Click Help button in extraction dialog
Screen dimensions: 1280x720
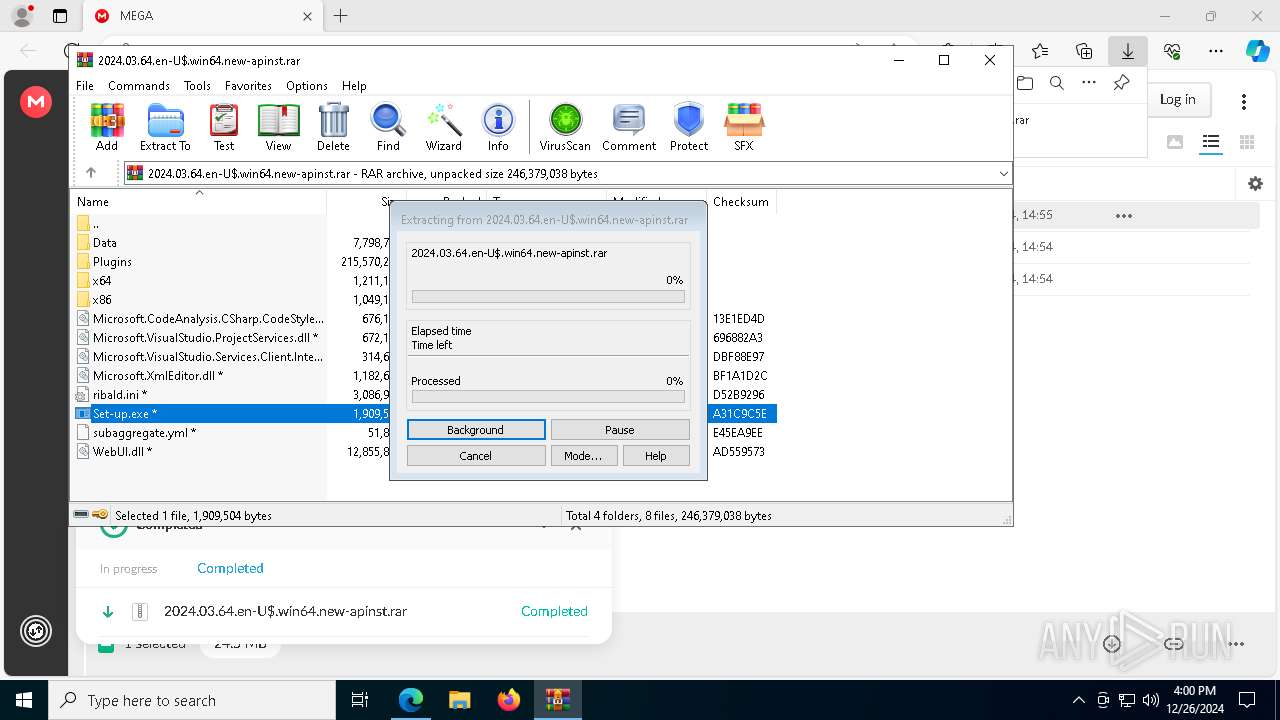[656, 456]
